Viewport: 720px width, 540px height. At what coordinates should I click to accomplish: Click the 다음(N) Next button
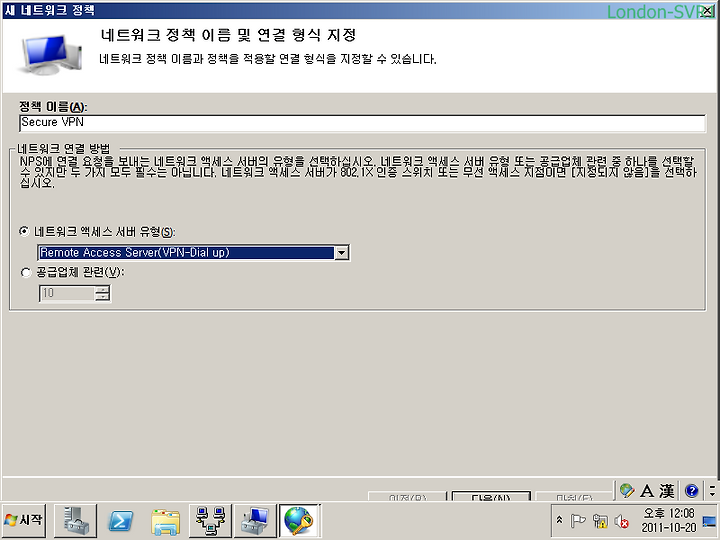[x=491, y=496]
